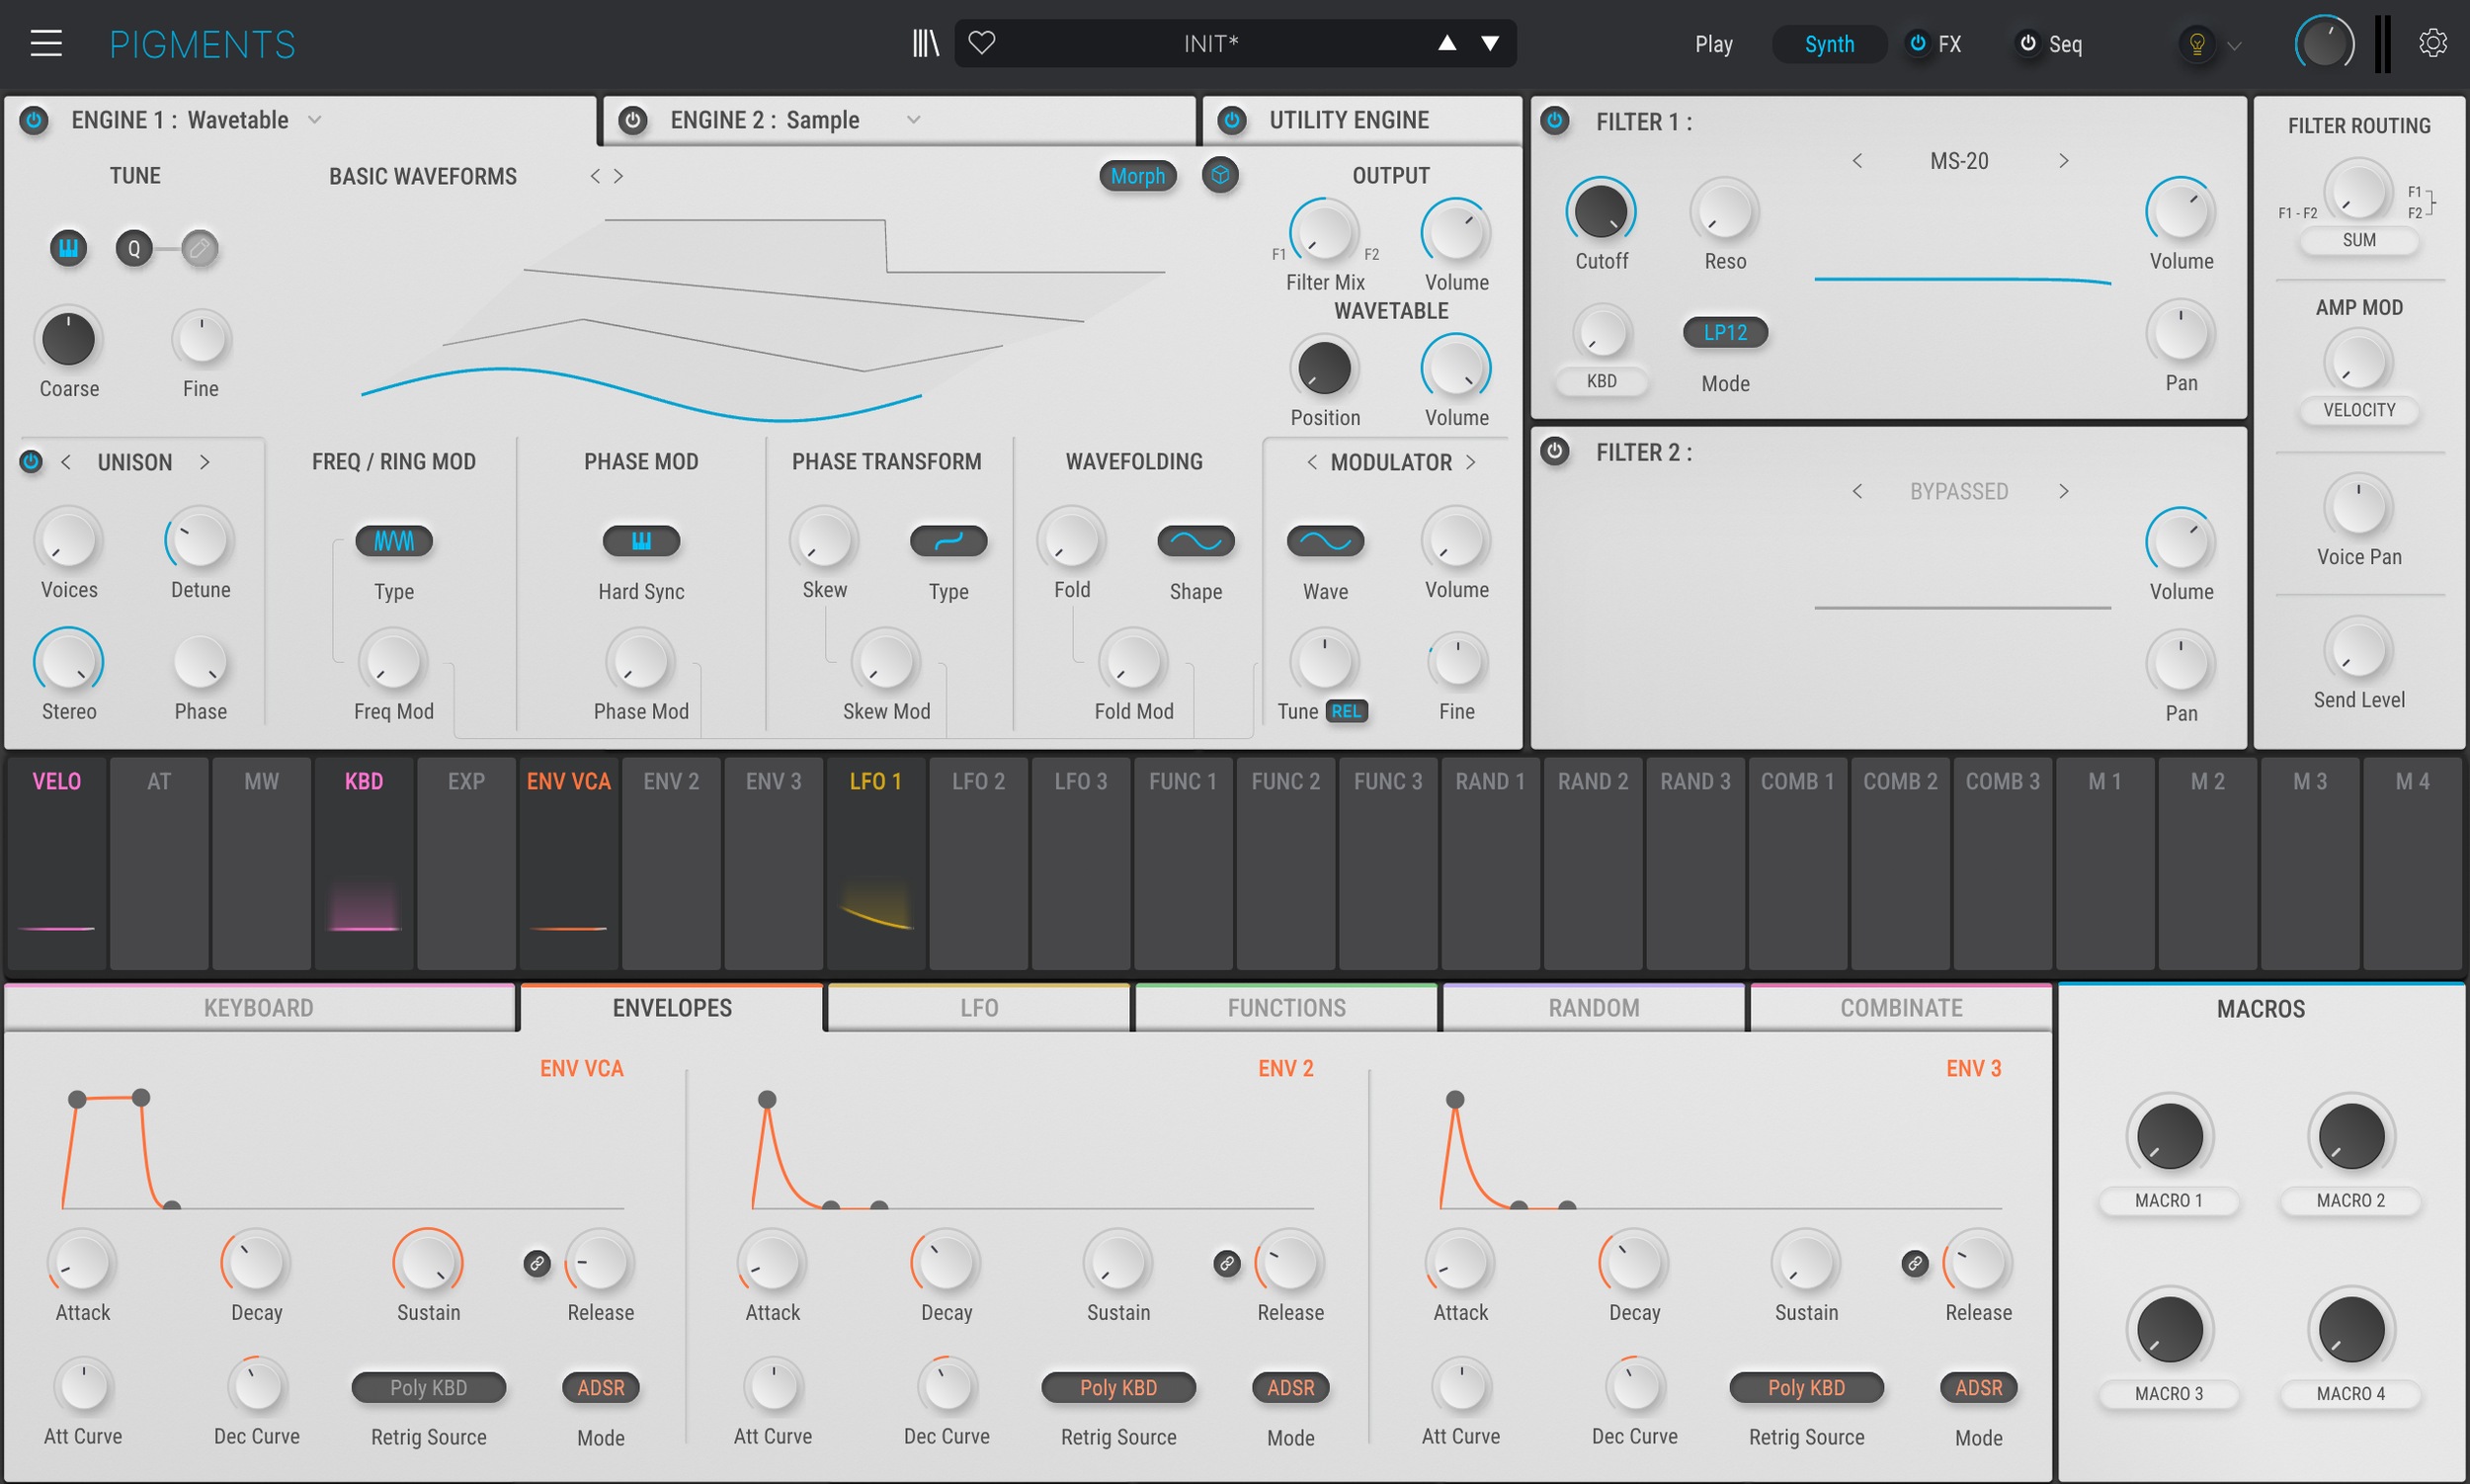
Task: Select VELO modulation source slot
Action: (x=57, y=862)
